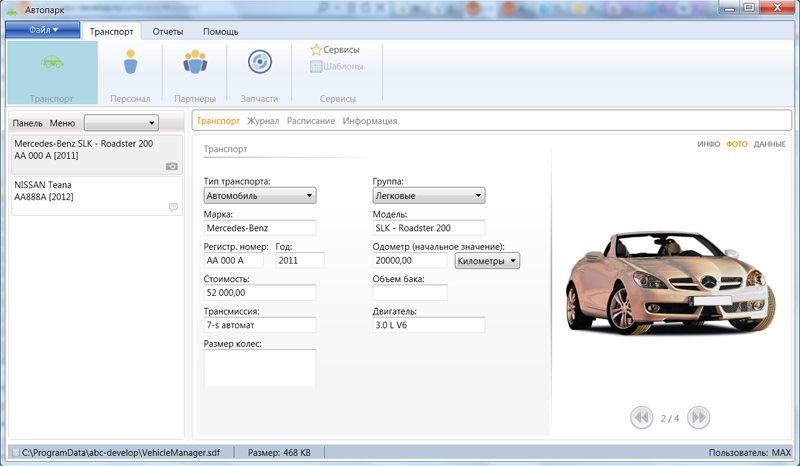The height and width of the screenshot is (466, 800).
Task: Click the Автопарк app icon in title bar
Action: [x=12, y=10]
